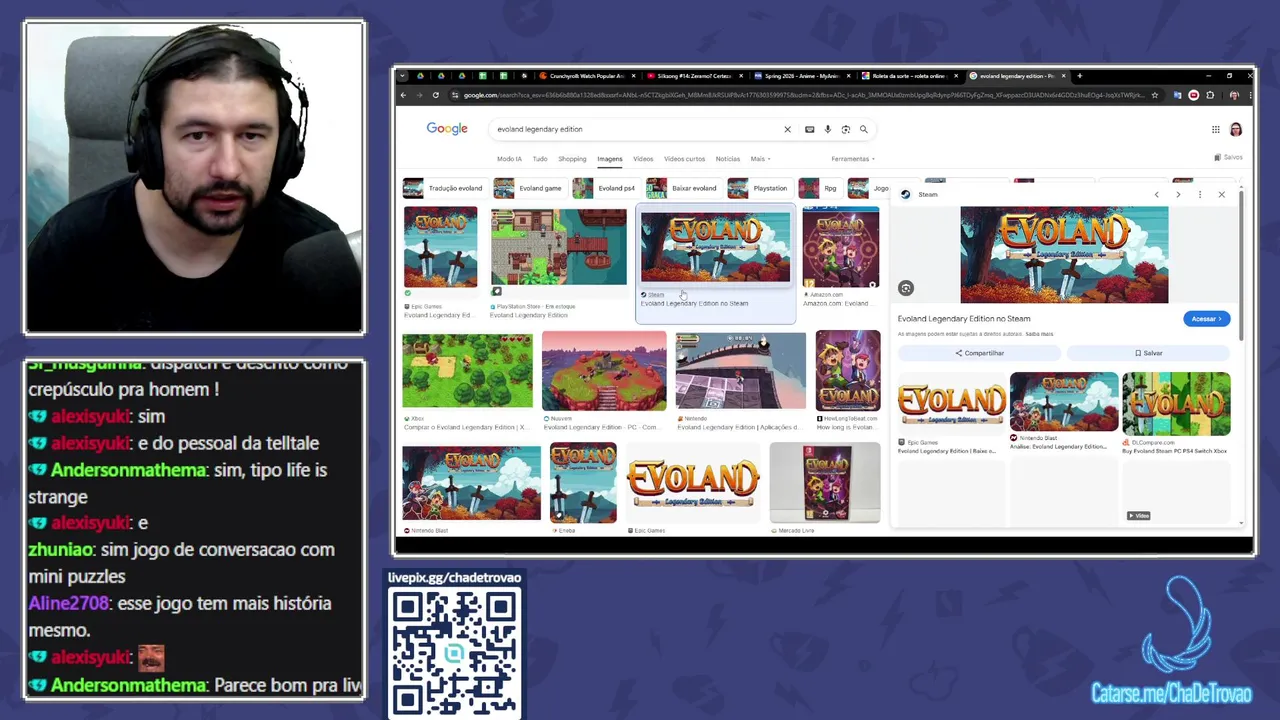Go forward in Chrome navigation

[419, 95]
